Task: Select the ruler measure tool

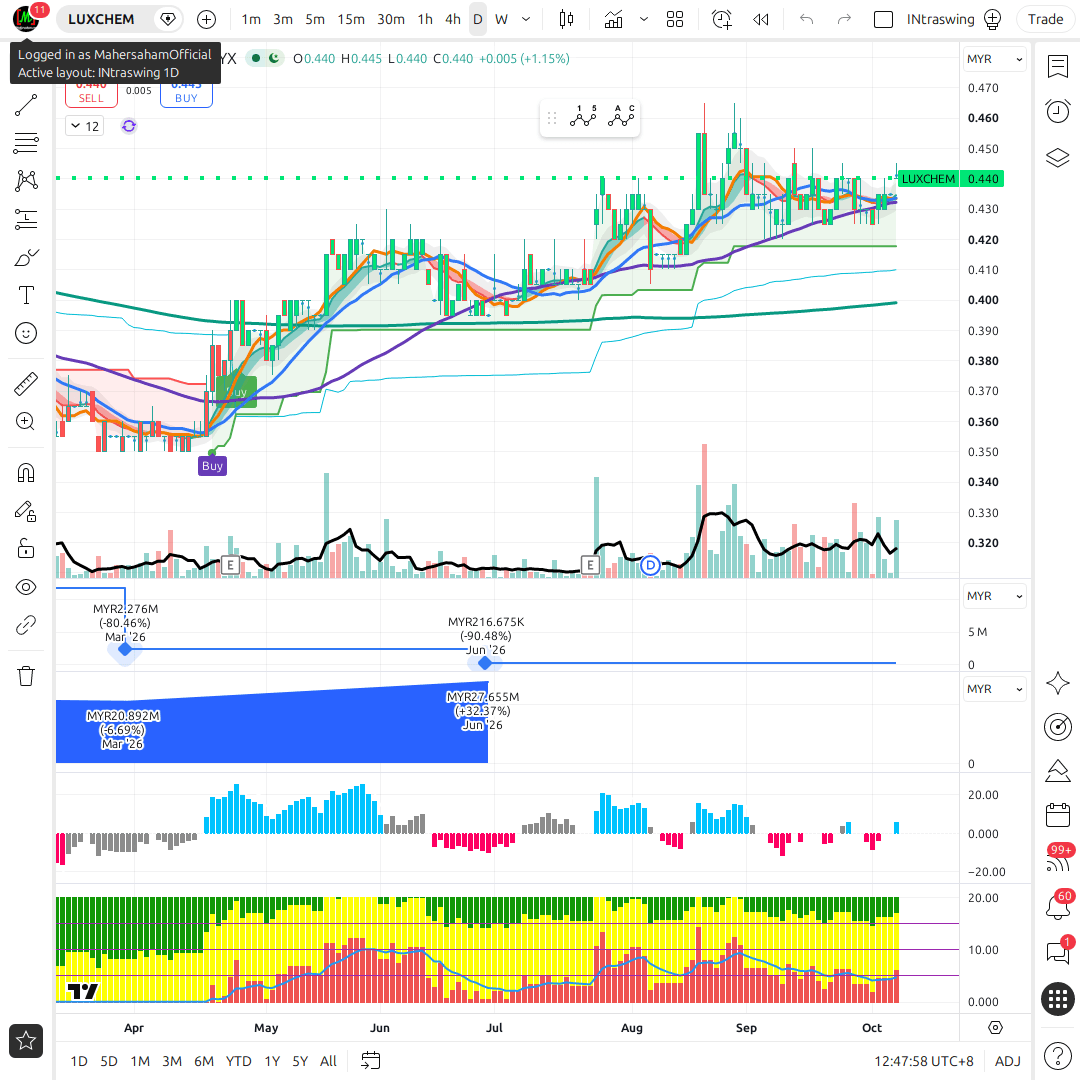Action: coord(26,384)
